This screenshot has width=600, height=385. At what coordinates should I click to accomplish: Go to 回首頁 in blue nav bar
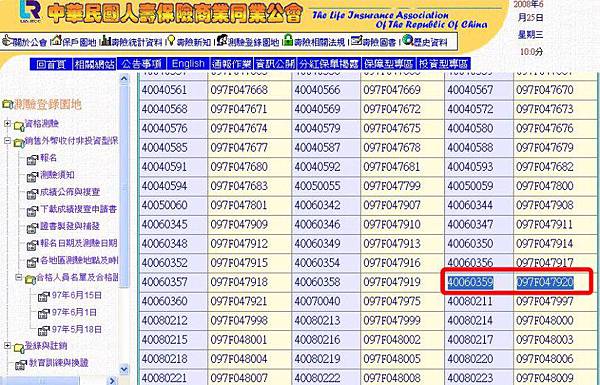coord(51,64)
